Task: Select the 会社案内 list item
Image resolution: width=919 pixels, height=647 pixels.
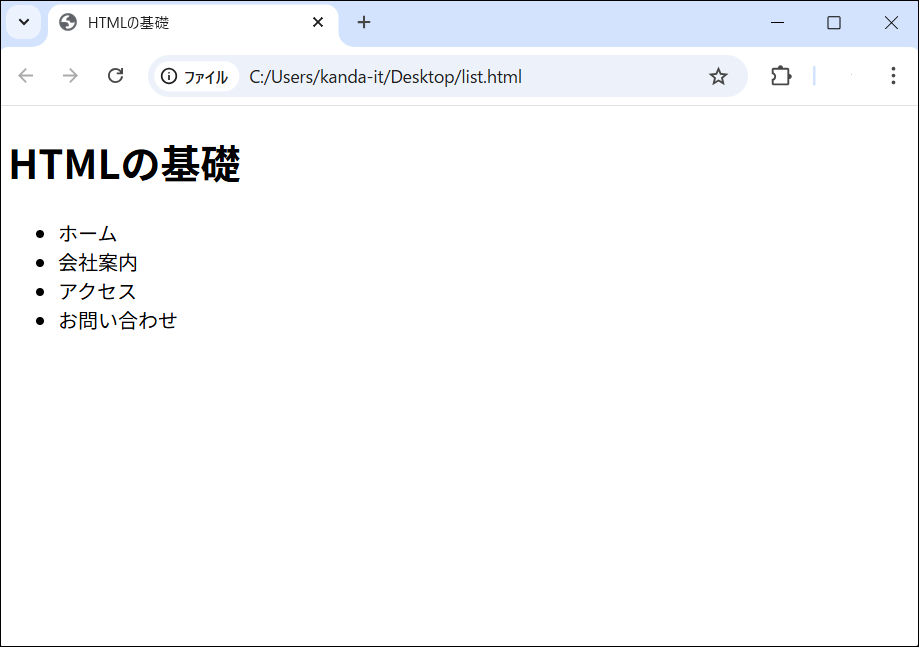Action: (x=98, y=263)
